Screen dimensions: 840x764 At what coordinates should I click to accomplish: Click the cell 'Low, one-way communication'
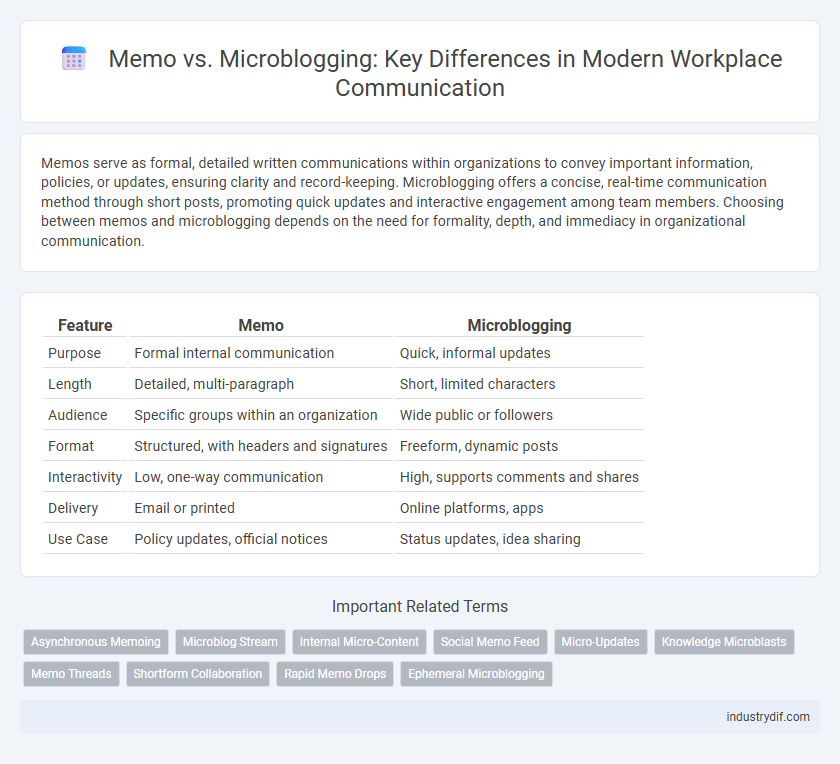tap(261, 477)
